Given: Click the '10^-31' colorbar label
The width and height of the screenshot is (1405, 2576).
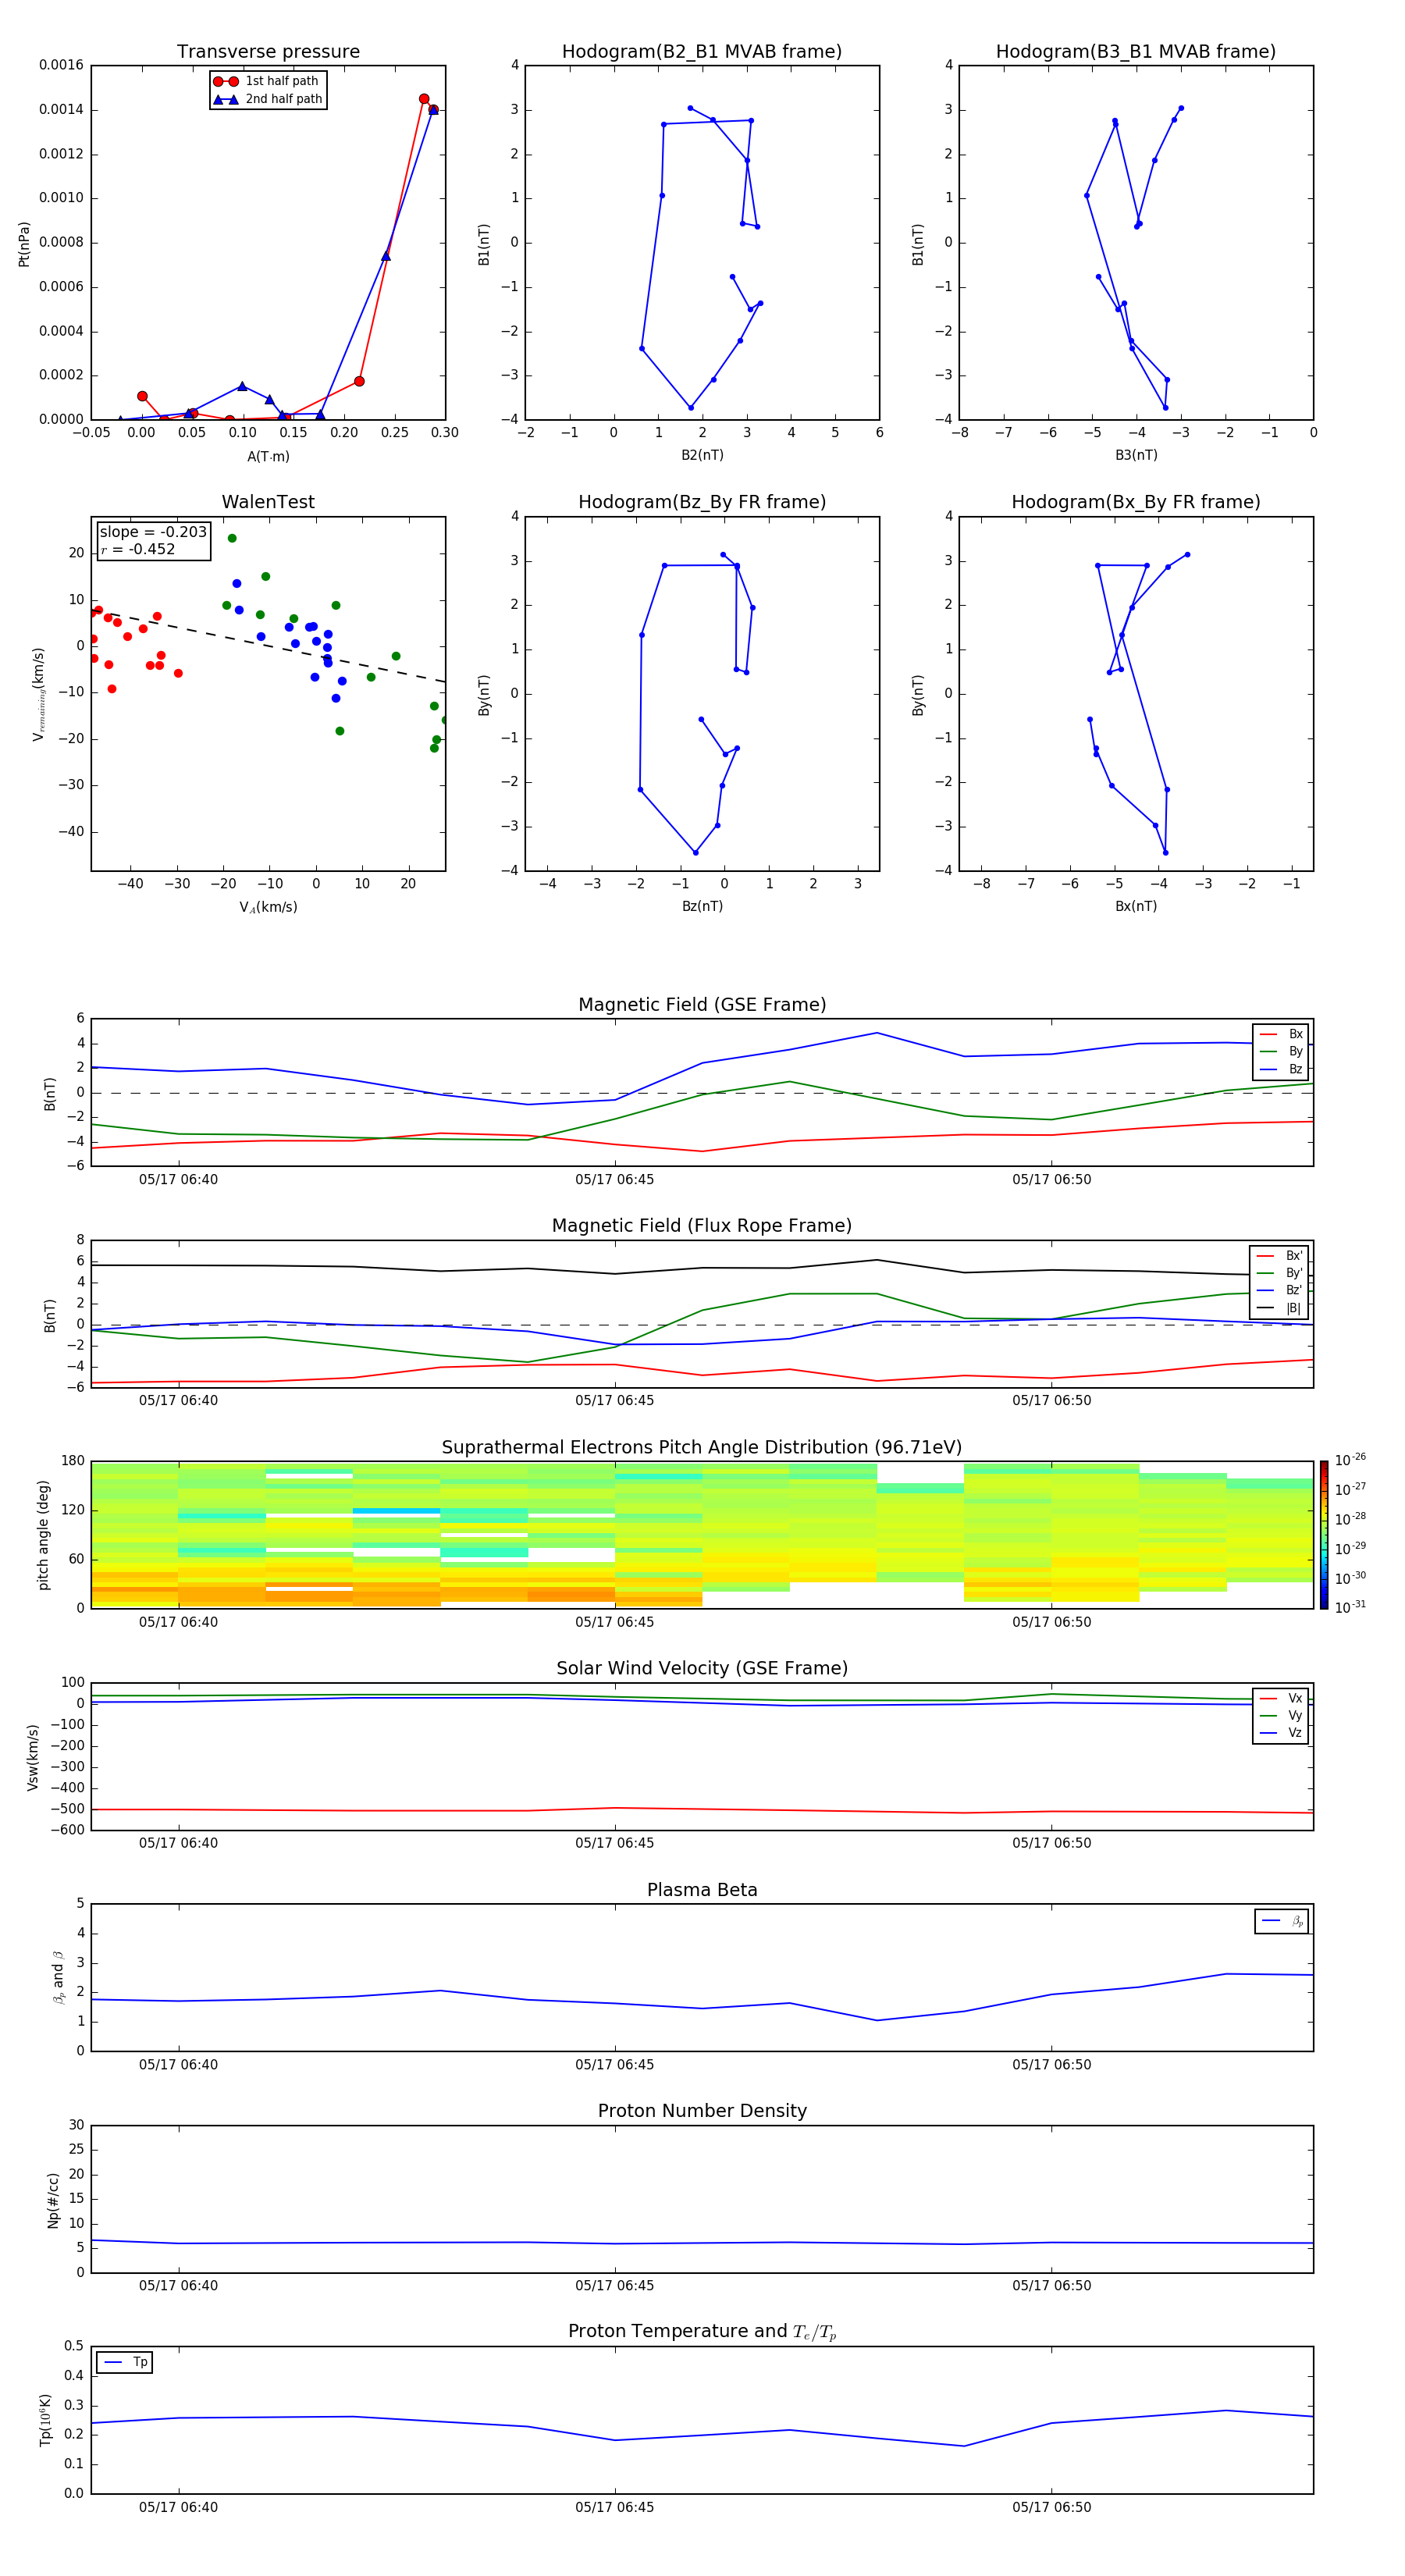Looking at the screenshot, I should (1350, 1607).
